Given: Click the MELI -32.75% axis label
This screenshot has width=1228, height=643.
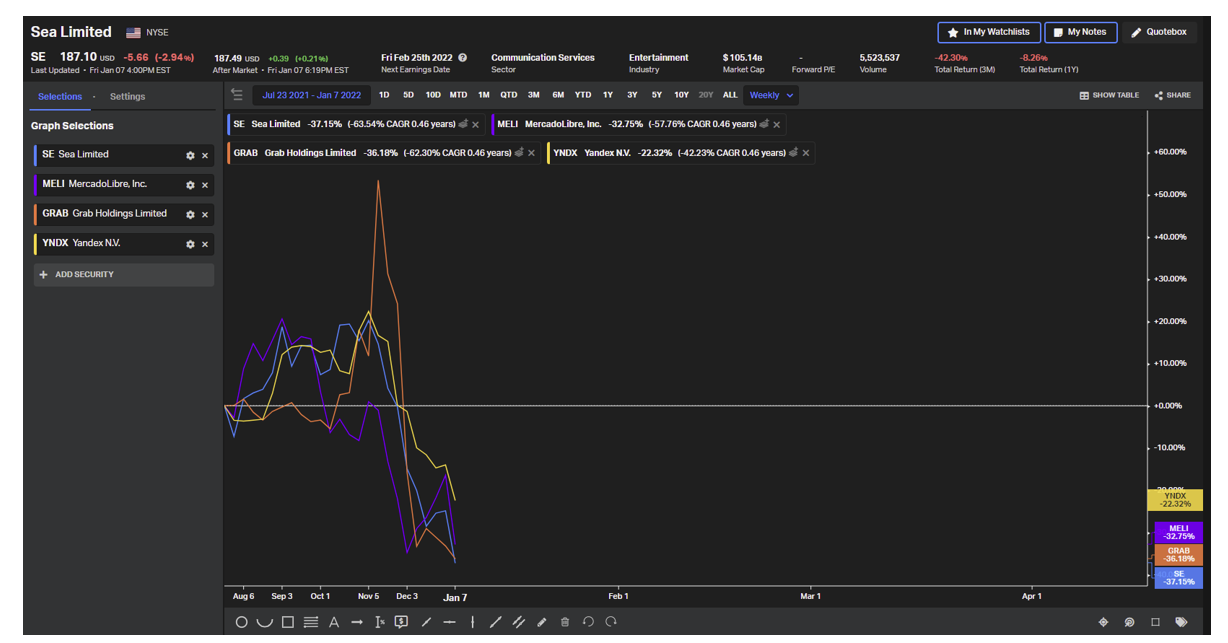Looking at the screenshot, I should click(x=1178, y=533).
